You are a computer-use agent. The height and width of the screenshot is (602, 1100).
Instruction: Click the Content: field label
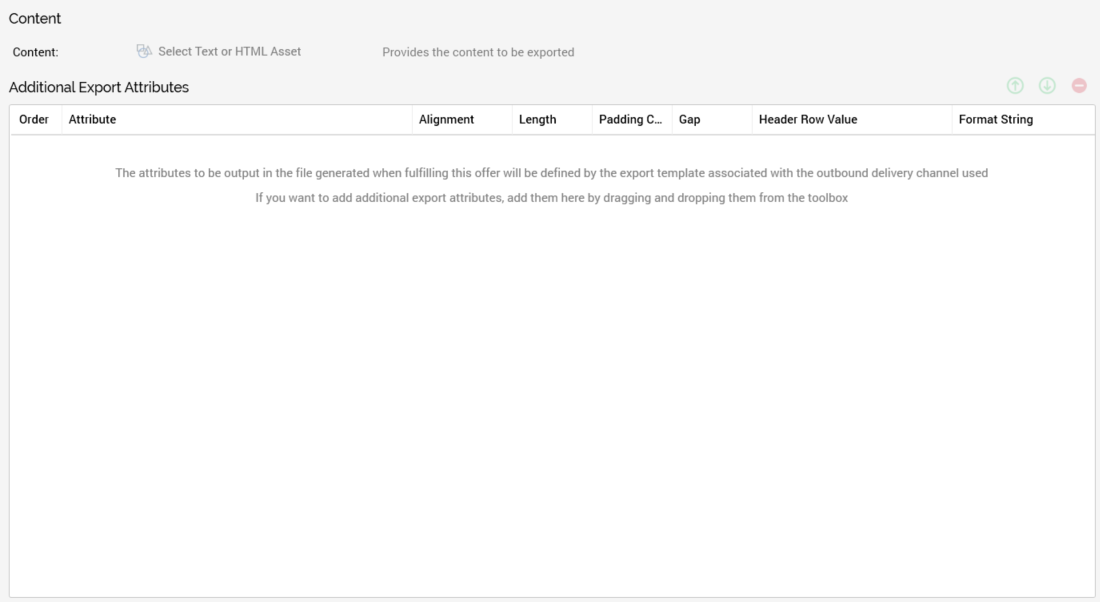click(x=35, y=52)
